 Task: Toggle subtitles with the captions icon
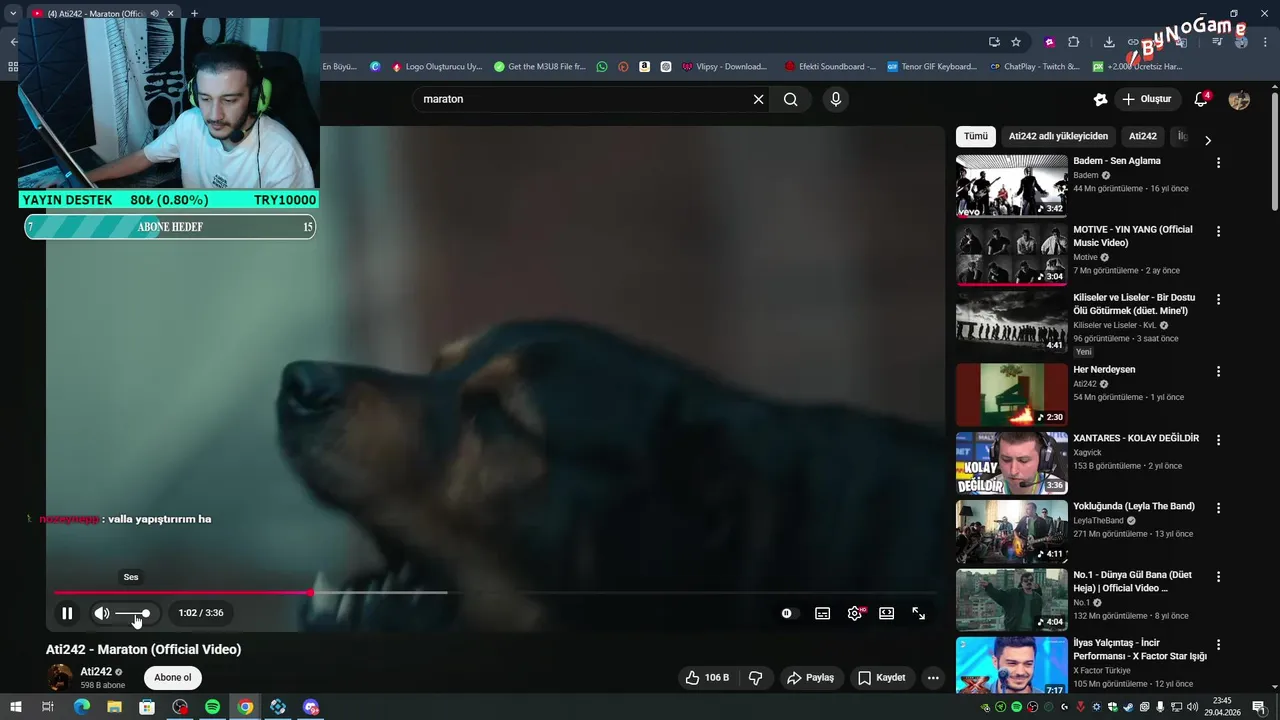[822, 613]
